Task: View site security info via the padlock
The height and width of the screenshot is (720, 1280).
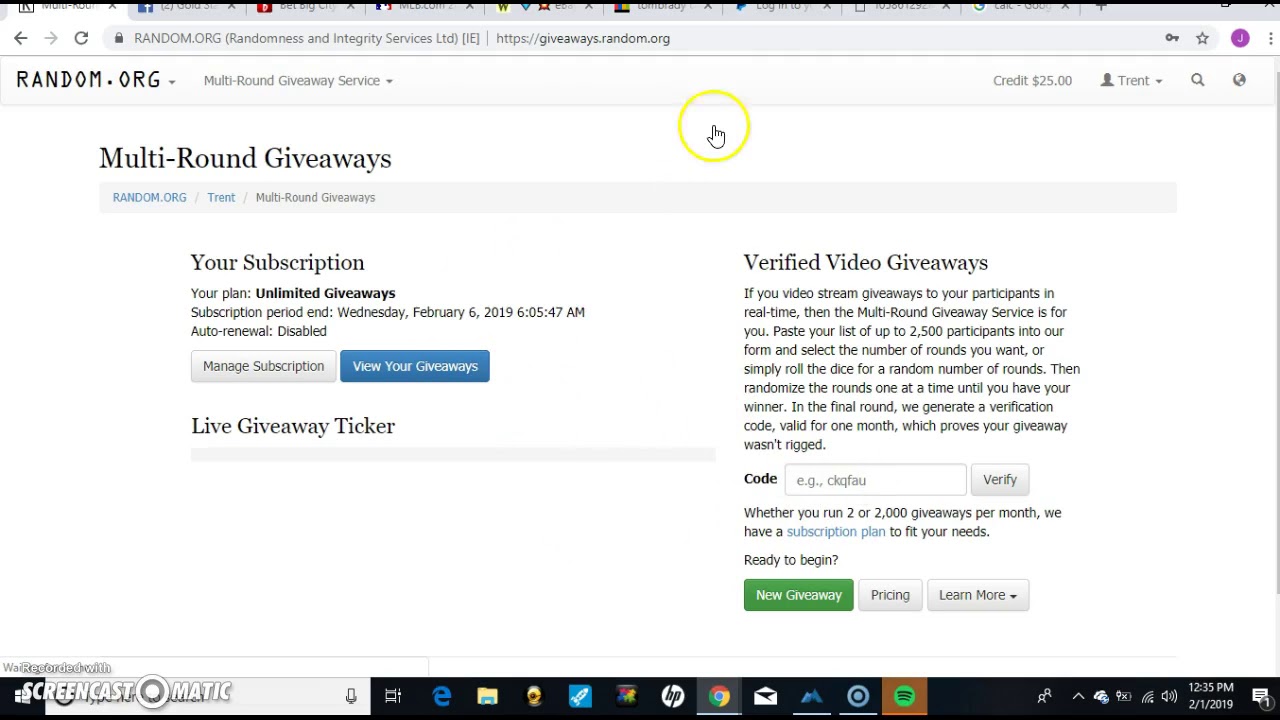Action: click(x=119, y=38)
